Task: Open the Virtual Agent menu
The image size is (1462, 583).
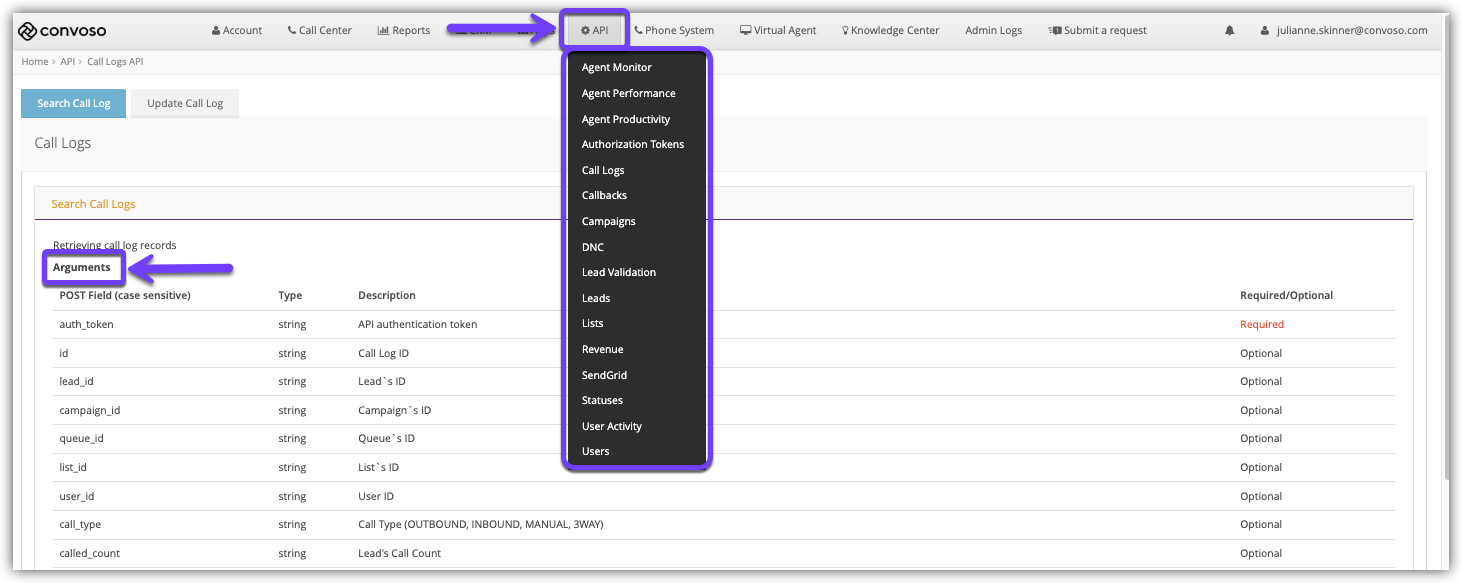Action: click(778, 31)
